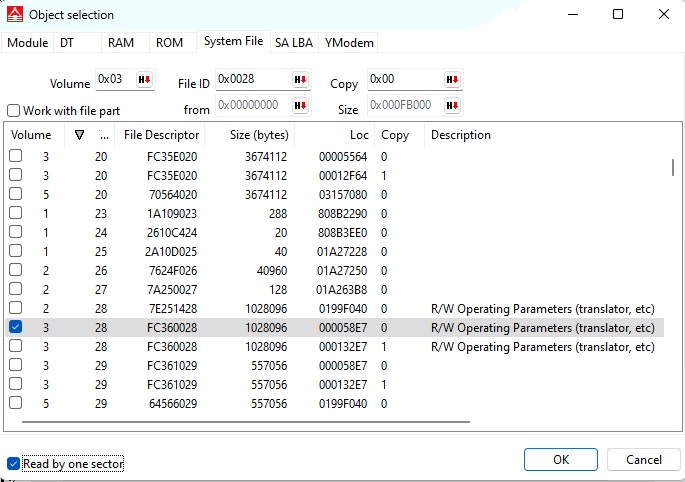
Task: Switch to the Module tab
Action: click(28, 43)
